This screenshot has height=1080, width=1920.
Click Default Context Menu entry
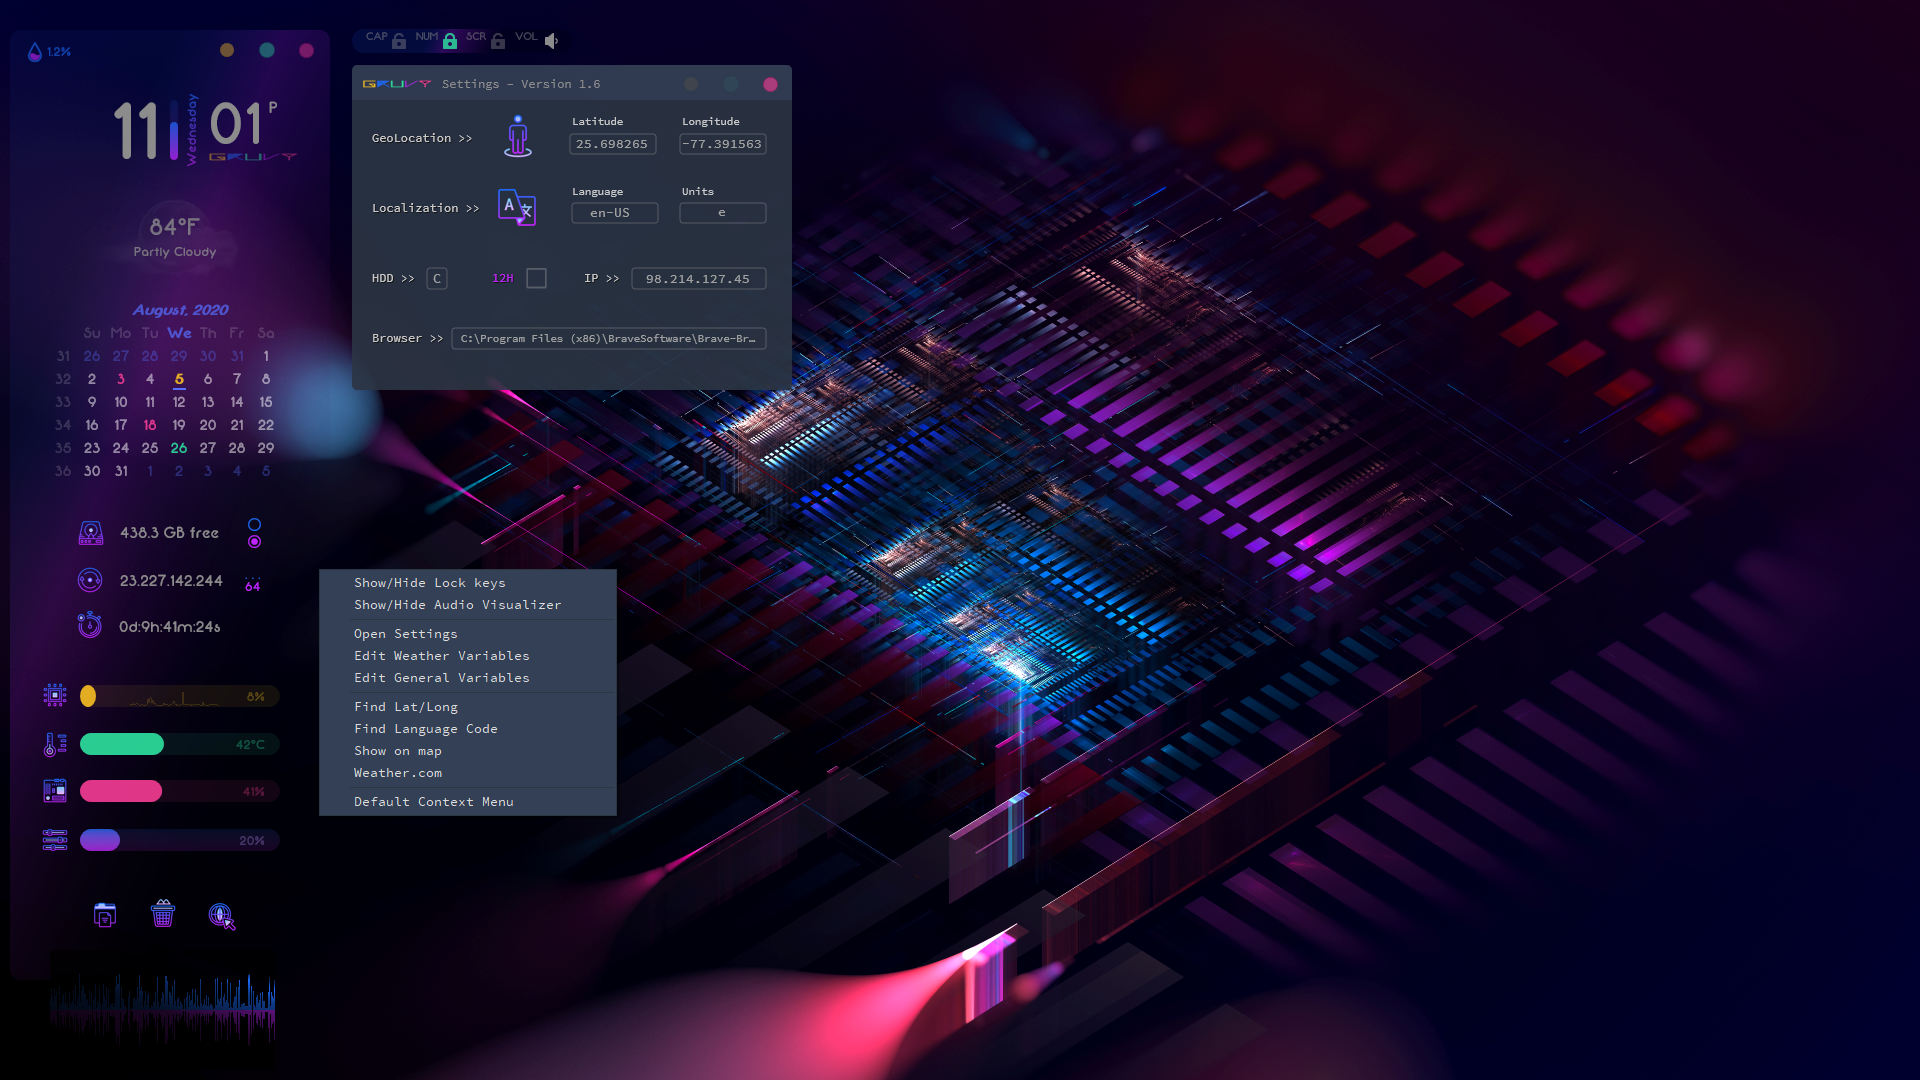coord(434,802)
